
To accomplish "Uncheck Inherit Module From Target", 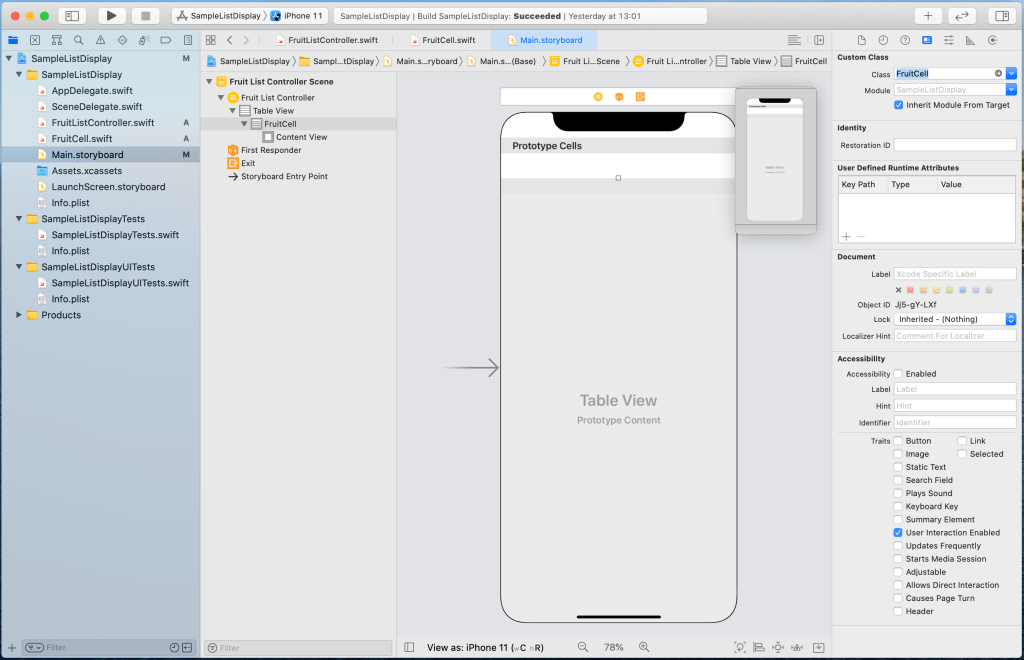I will pos(899,105).
